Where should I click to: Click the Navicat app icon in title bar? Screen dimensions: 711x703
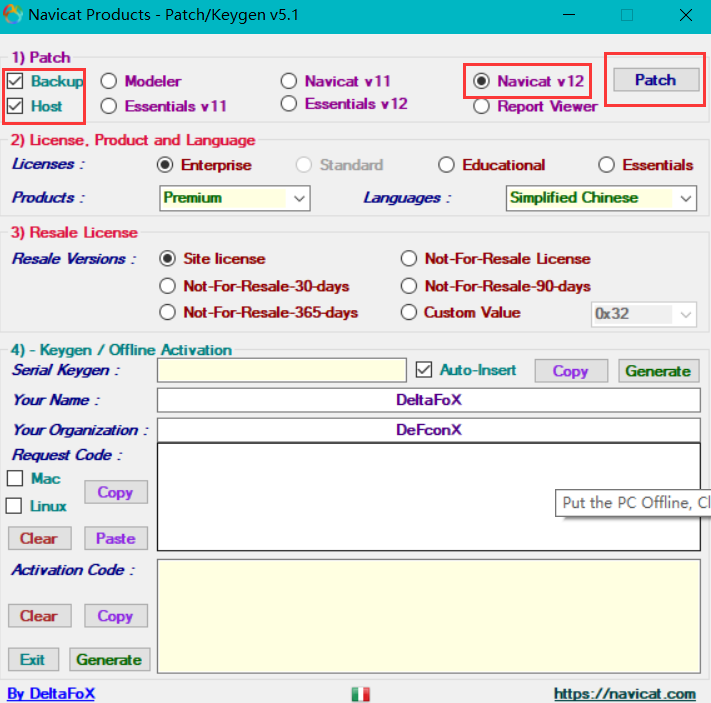coord(12,14)
